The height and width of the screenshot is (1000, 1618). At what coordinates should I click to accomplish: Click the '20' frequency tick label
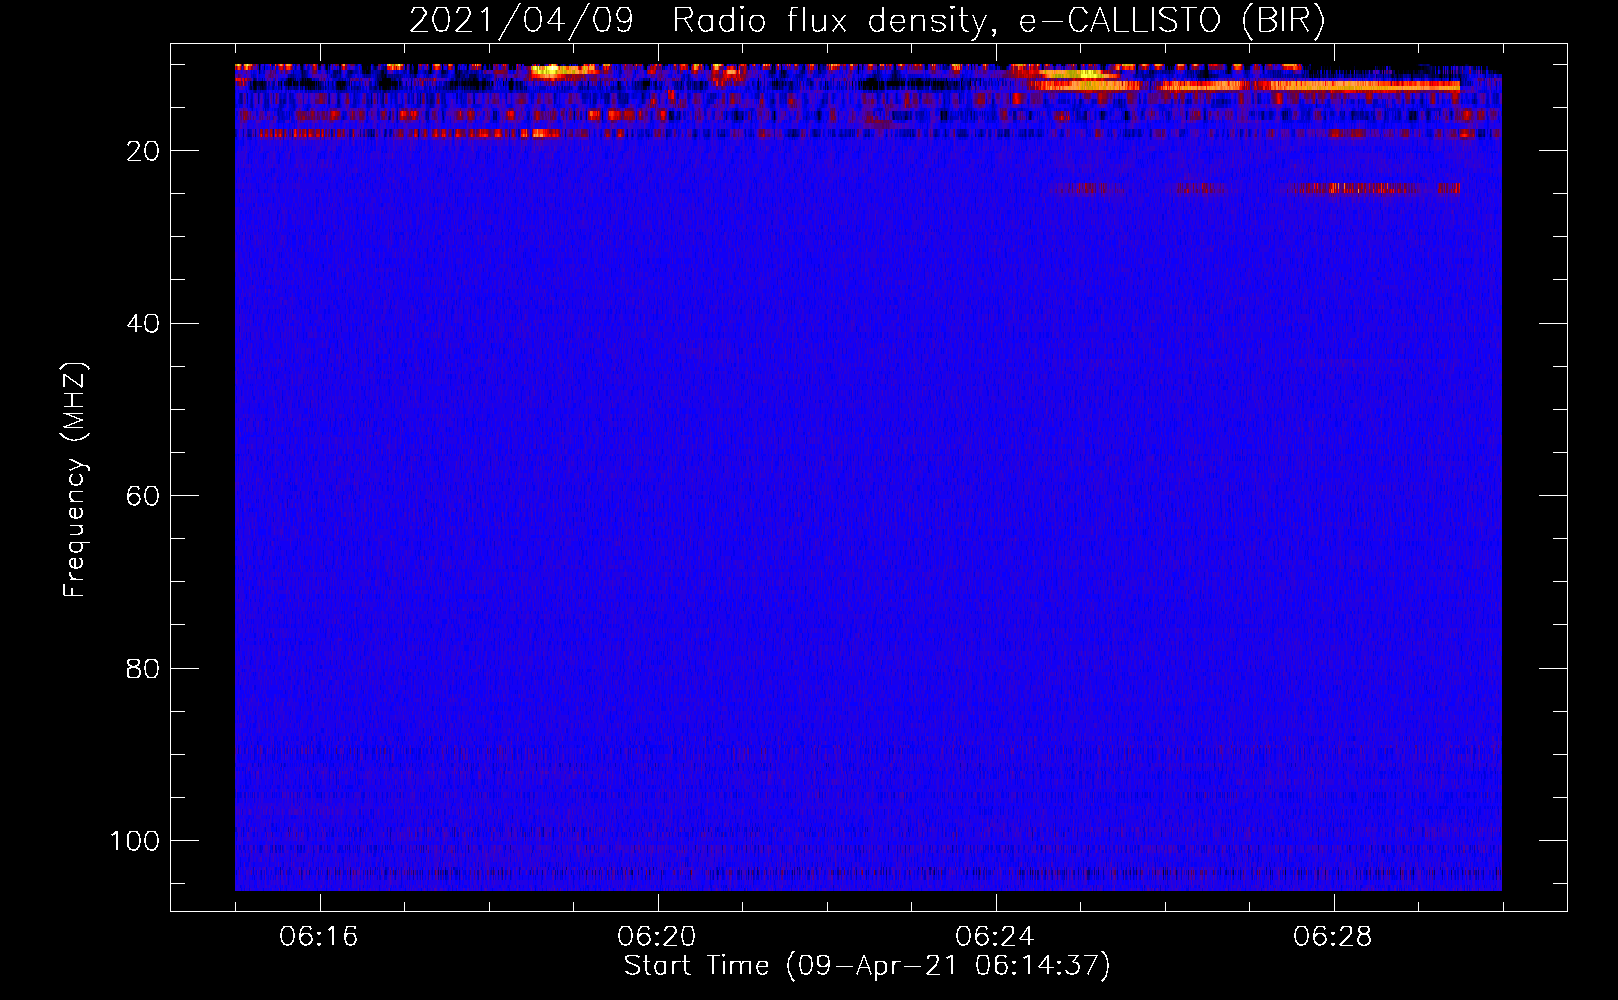[143, 151]
